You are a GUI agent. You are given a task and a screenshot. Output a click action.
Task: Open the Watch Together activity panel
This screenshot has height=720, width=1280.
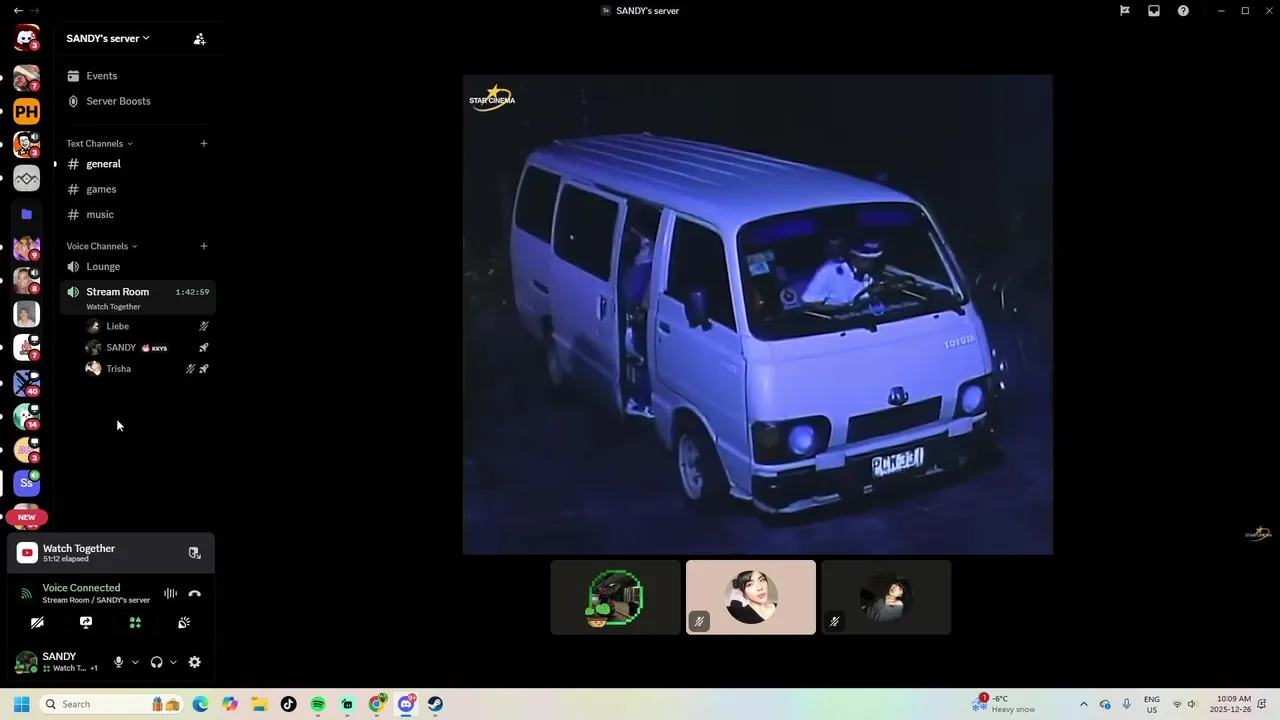point(111,553)
